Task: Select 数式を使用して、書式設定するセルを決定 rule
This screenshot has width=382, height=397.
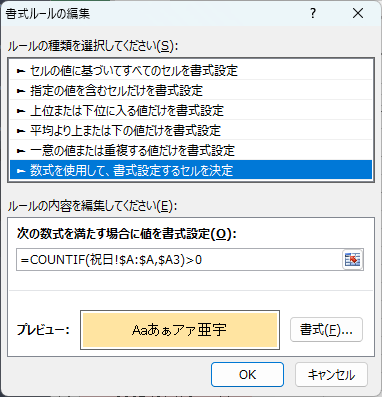Action: [191, 170]
